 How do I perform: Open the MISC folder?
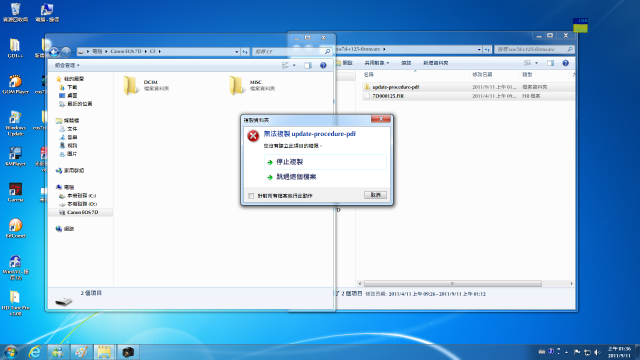253,85
